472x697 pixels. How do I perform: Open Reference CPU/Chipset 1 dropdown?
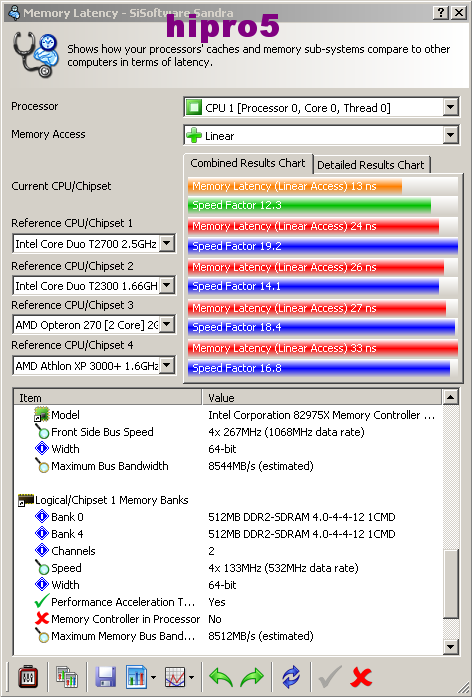pos(167,243)
